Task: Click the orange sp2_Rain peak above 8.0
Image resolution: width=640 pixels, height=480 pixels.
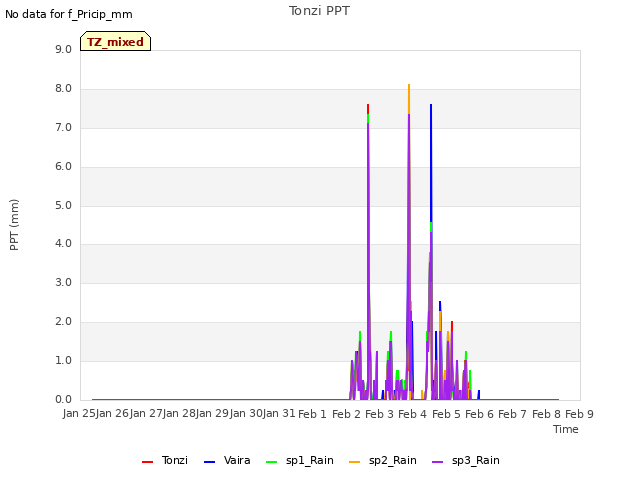Action: (409, 98)
